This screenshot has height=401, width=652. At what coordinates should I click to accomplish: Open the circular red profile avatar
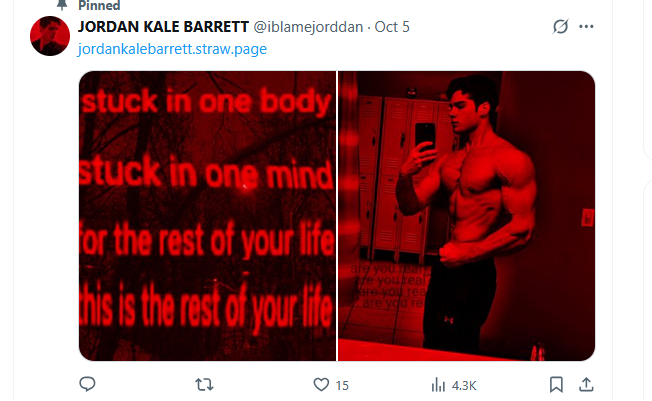pyautogui.click(x=50, y=36)
